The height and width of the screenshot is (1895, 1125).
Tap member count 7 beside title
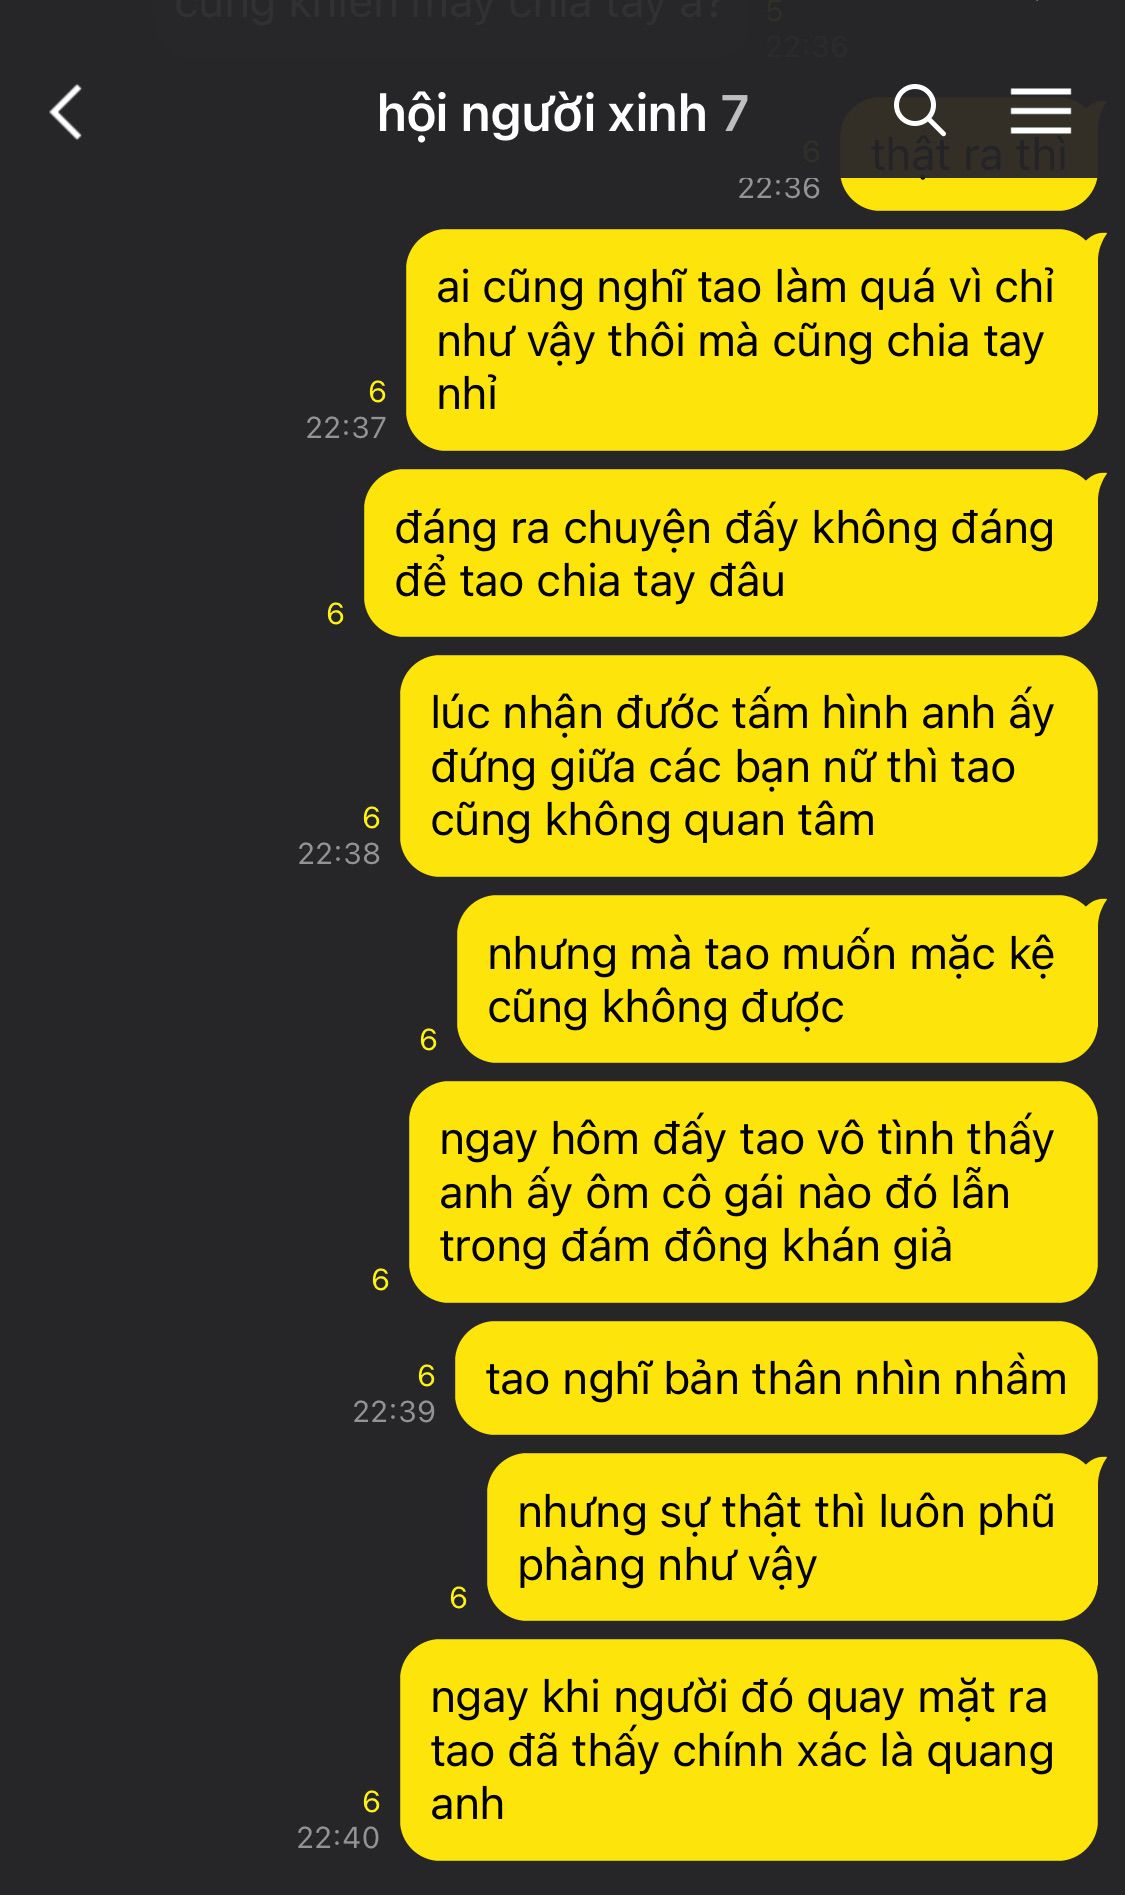point(735,114)
